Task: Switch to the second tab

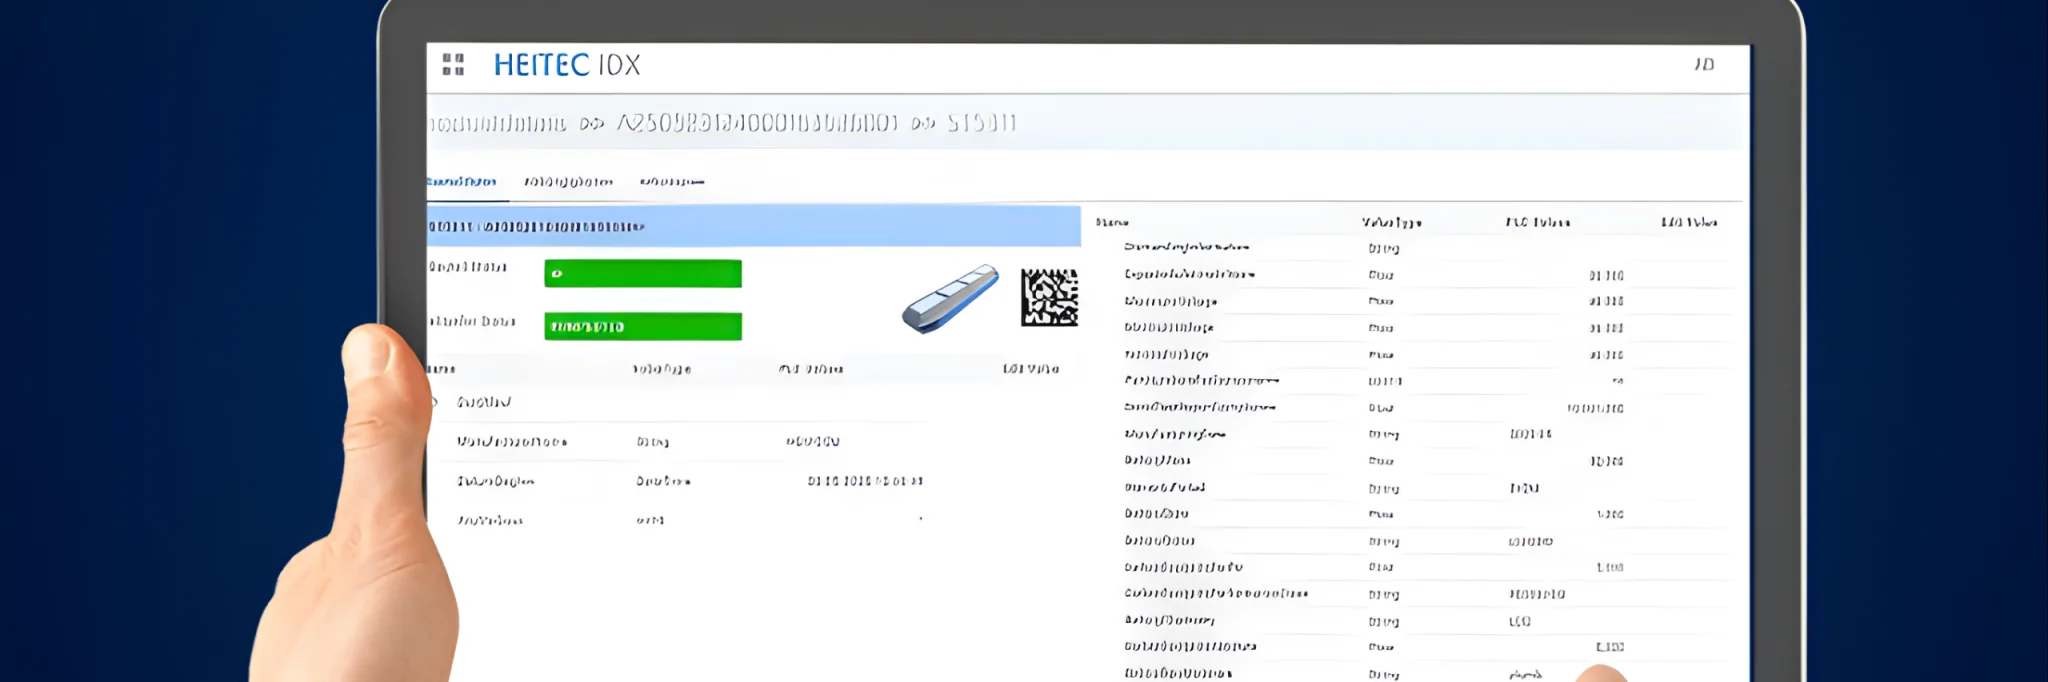Action: (x=568, y=182)
